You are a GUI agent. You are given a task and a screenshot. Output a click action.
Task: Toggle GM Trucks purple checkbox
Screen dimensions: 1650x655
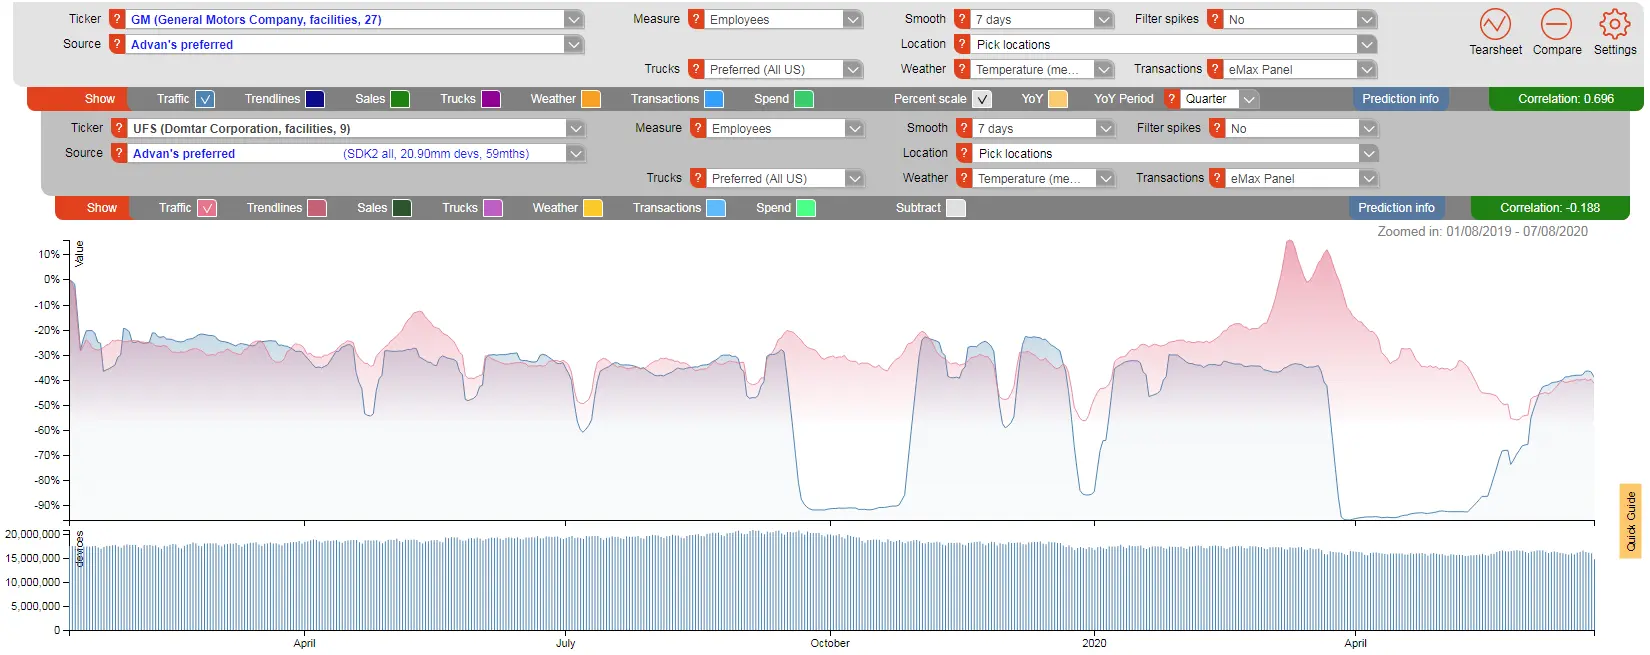[x=491, y=99]
